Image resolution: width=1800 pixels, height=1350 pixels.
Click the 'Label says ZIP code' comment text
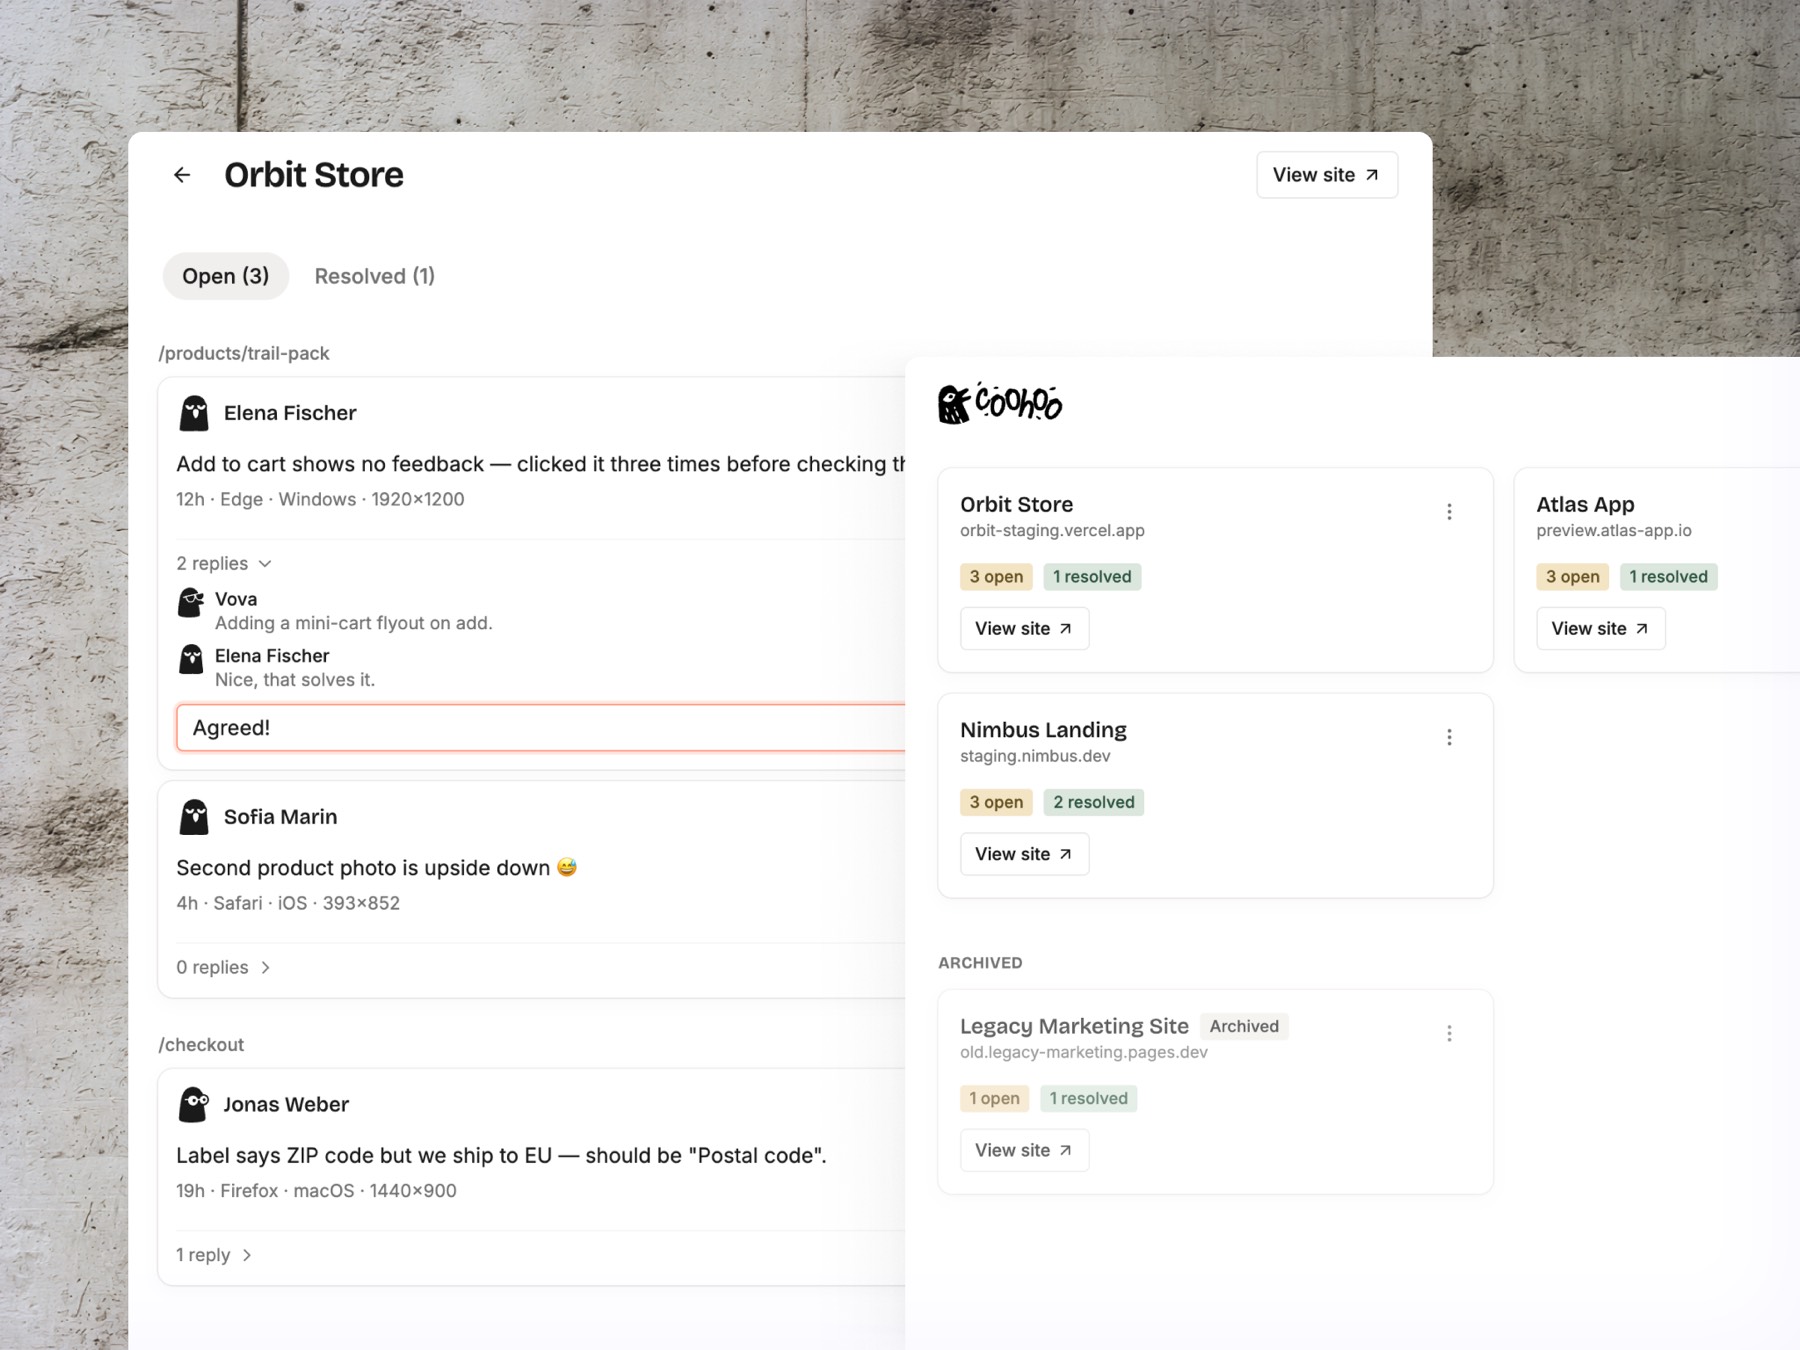[501, 1156]
